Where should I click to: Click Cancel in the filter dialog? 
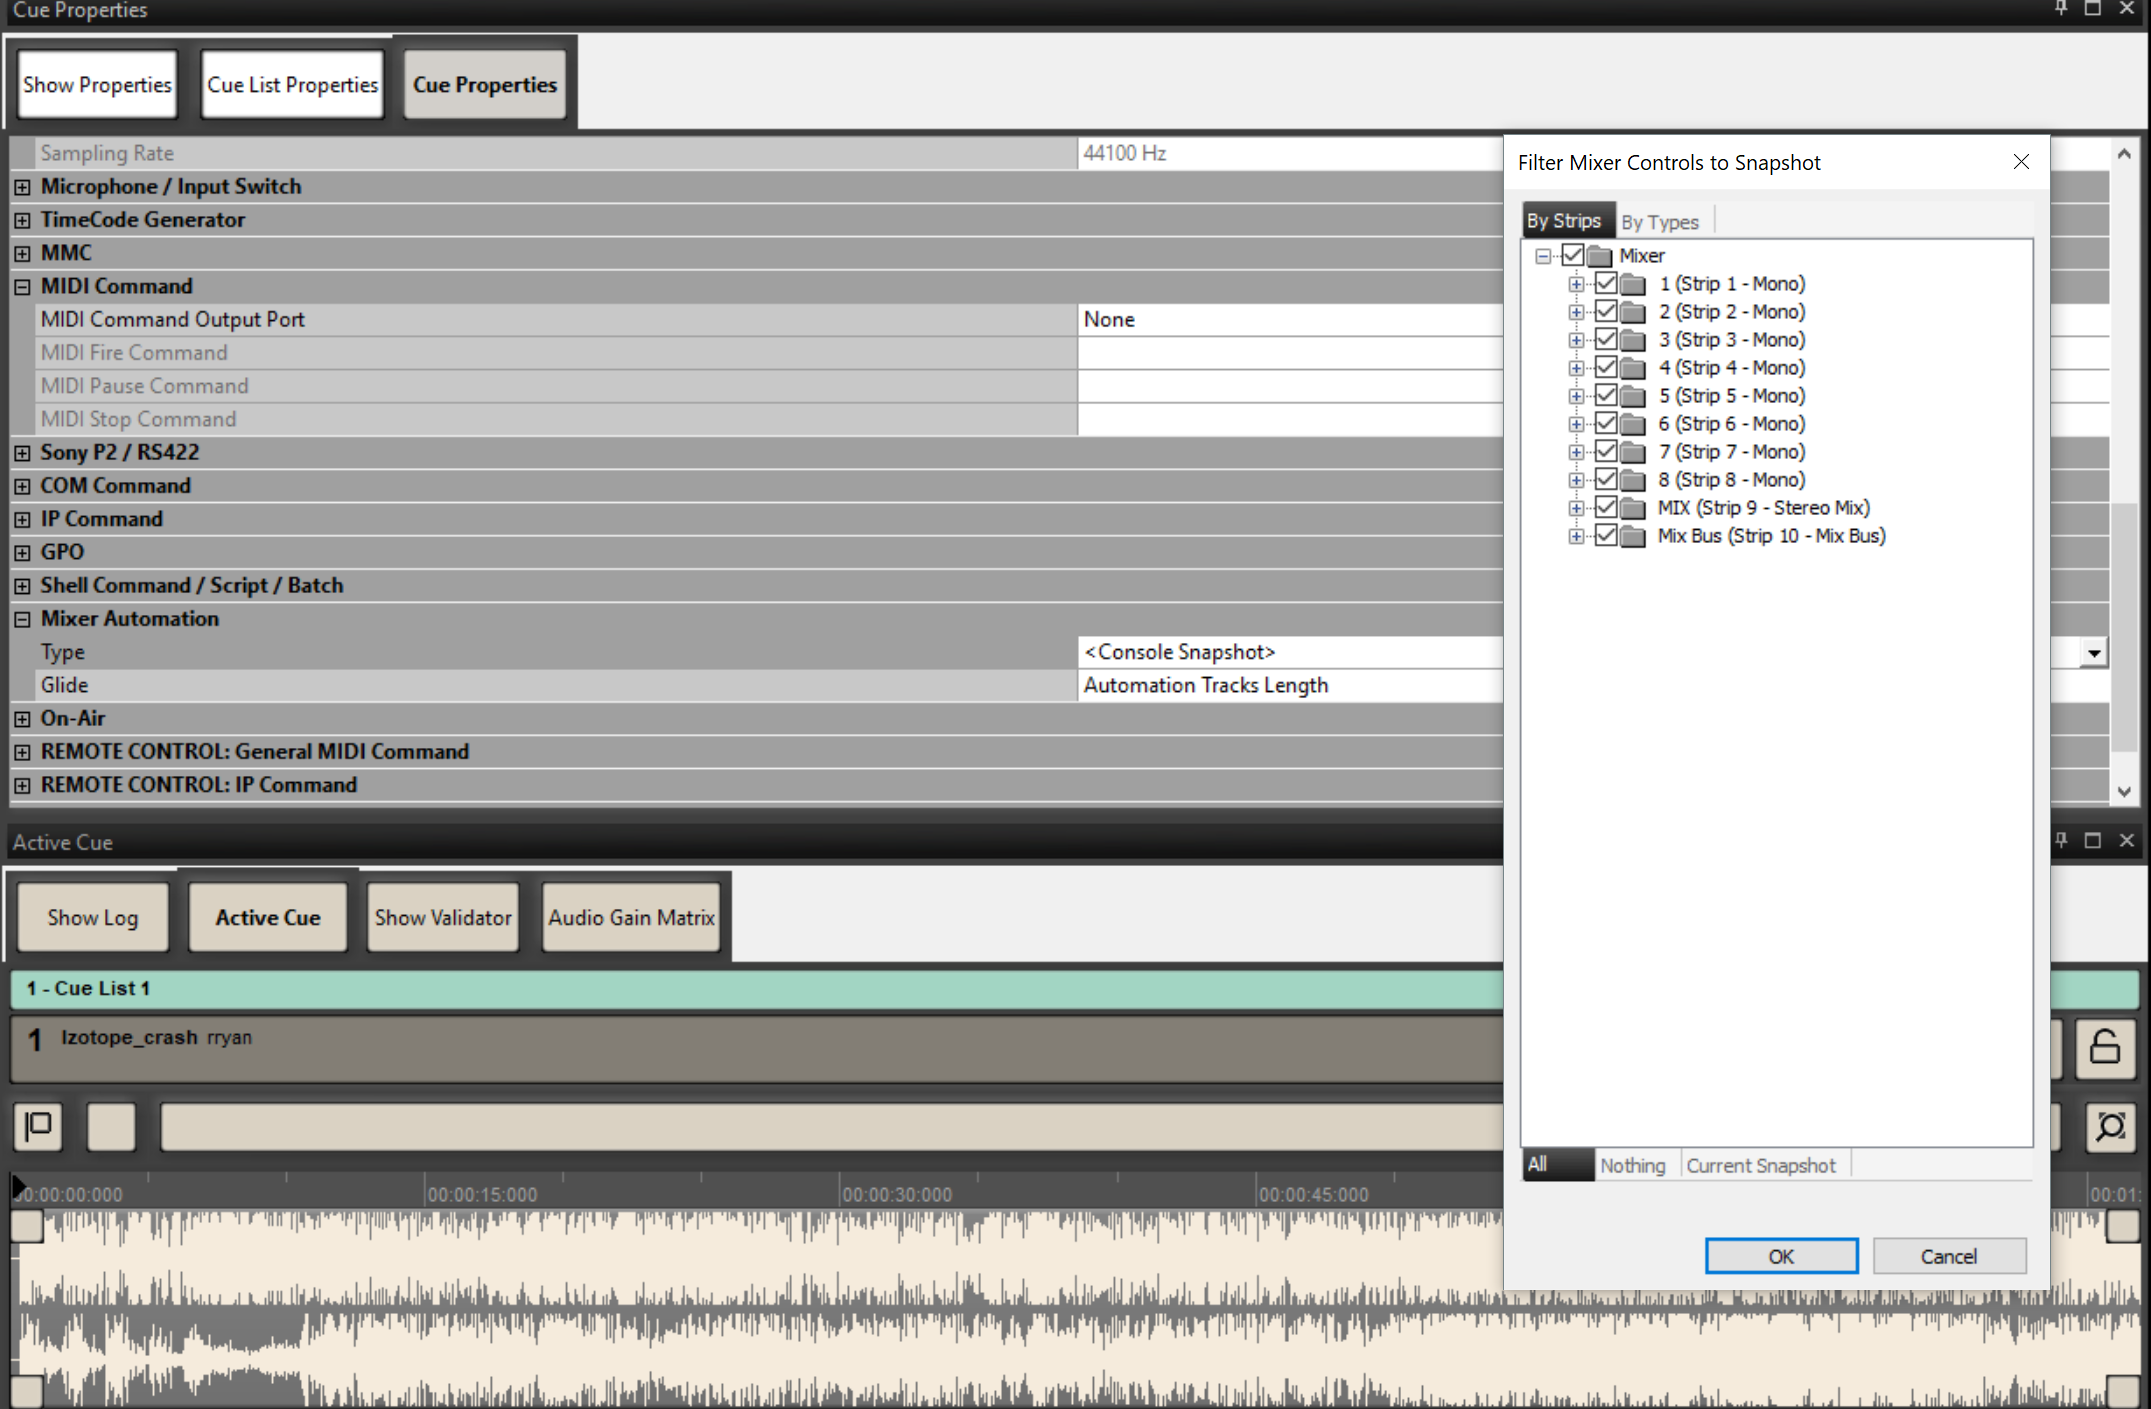pyautogui.click(x=1949, y=1256)
